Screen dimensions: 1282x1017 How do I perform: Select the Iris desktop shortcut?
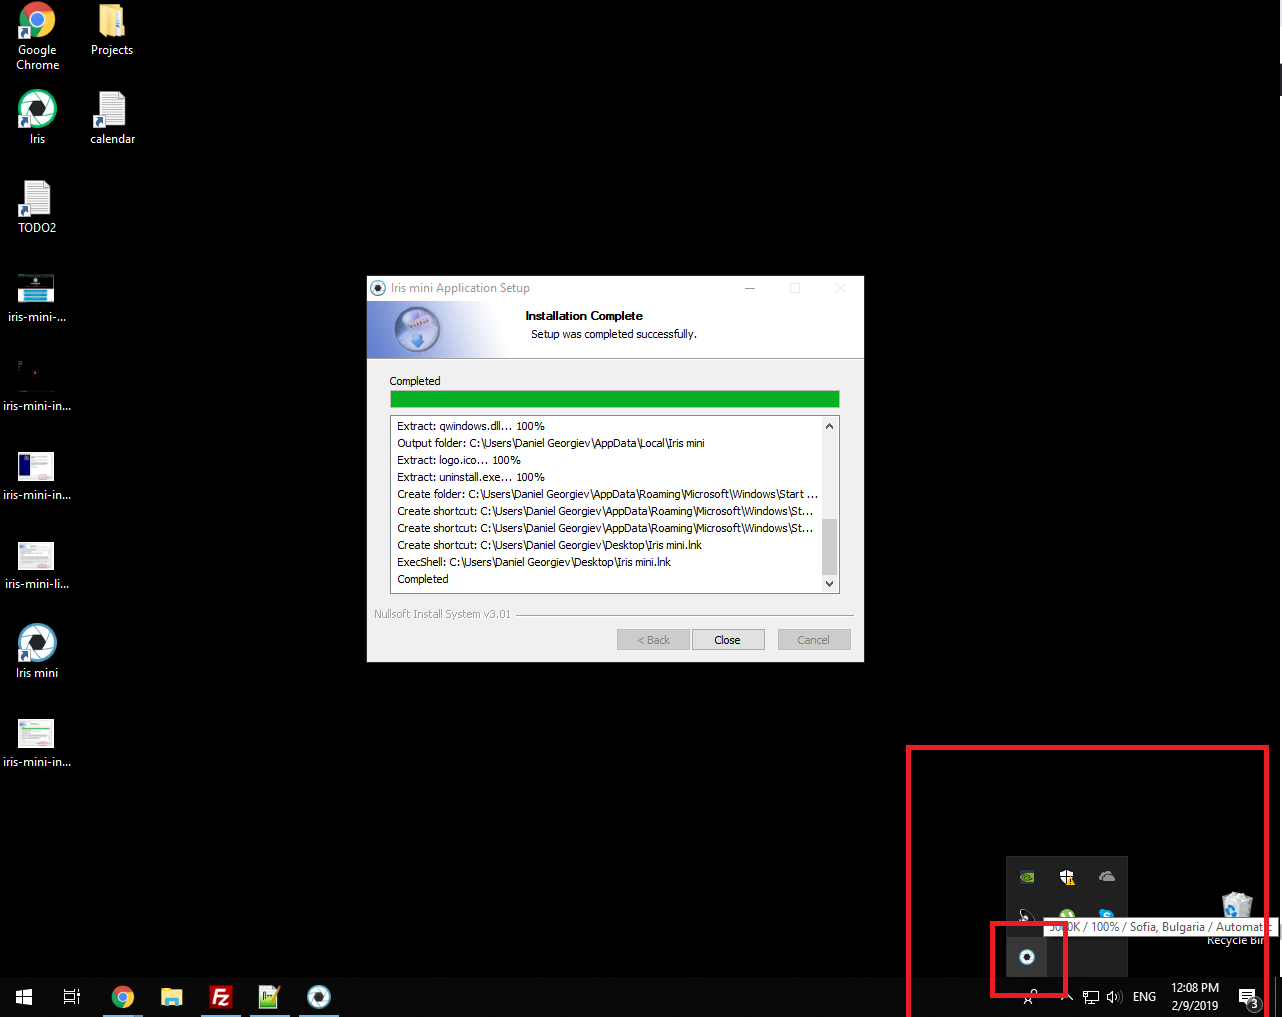[37, 118]
